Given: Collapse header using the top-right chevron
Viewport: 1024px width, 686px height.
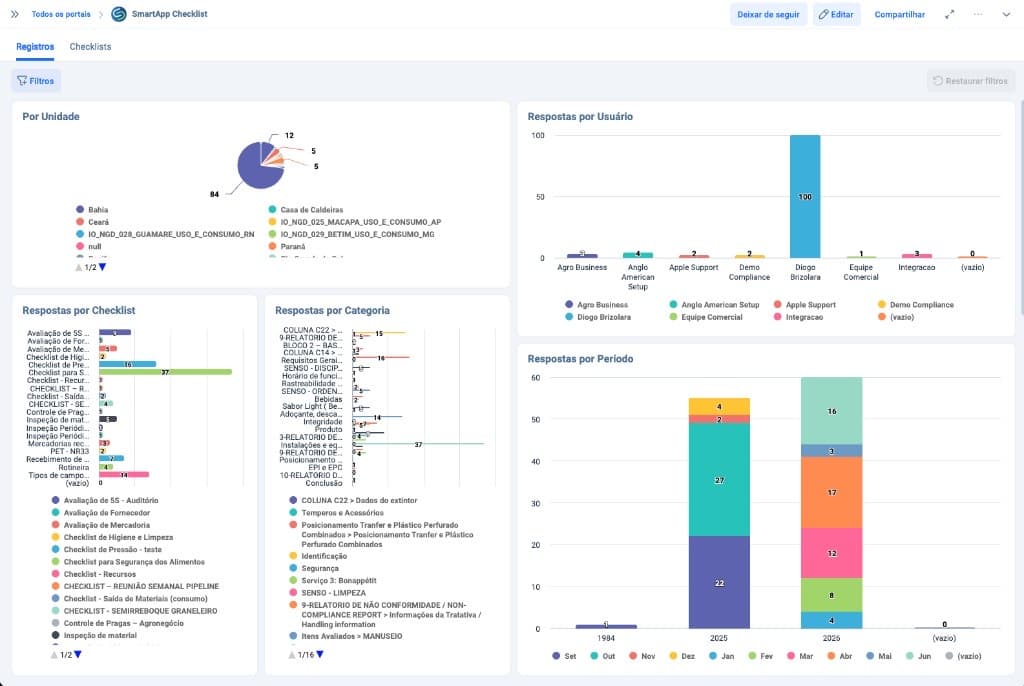Looking at the screenshot, I should point(1006,14).
